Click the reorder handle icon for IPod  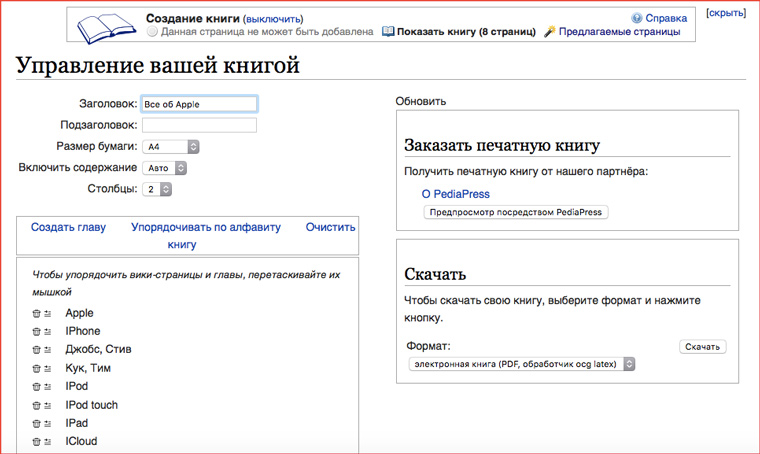point(48,387)
